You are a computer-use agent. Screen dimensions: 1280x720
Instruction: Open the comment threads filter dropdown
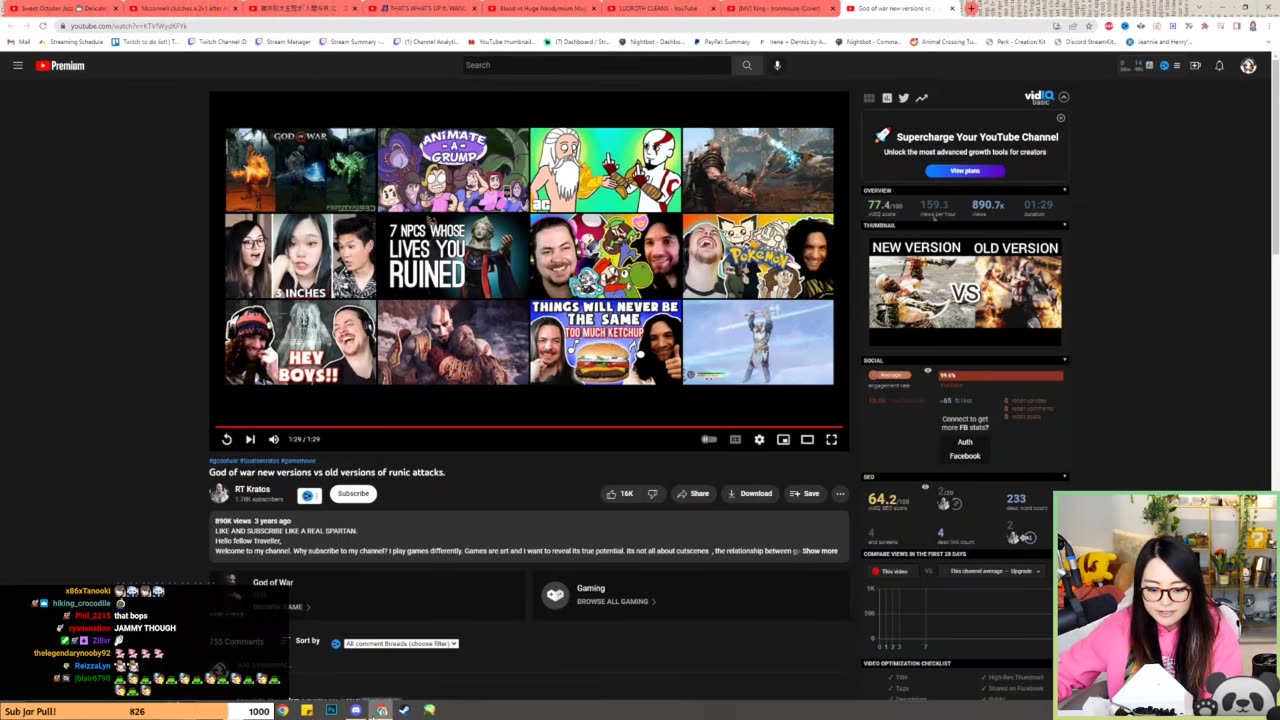pyautogui.click(x=401, y=643)
